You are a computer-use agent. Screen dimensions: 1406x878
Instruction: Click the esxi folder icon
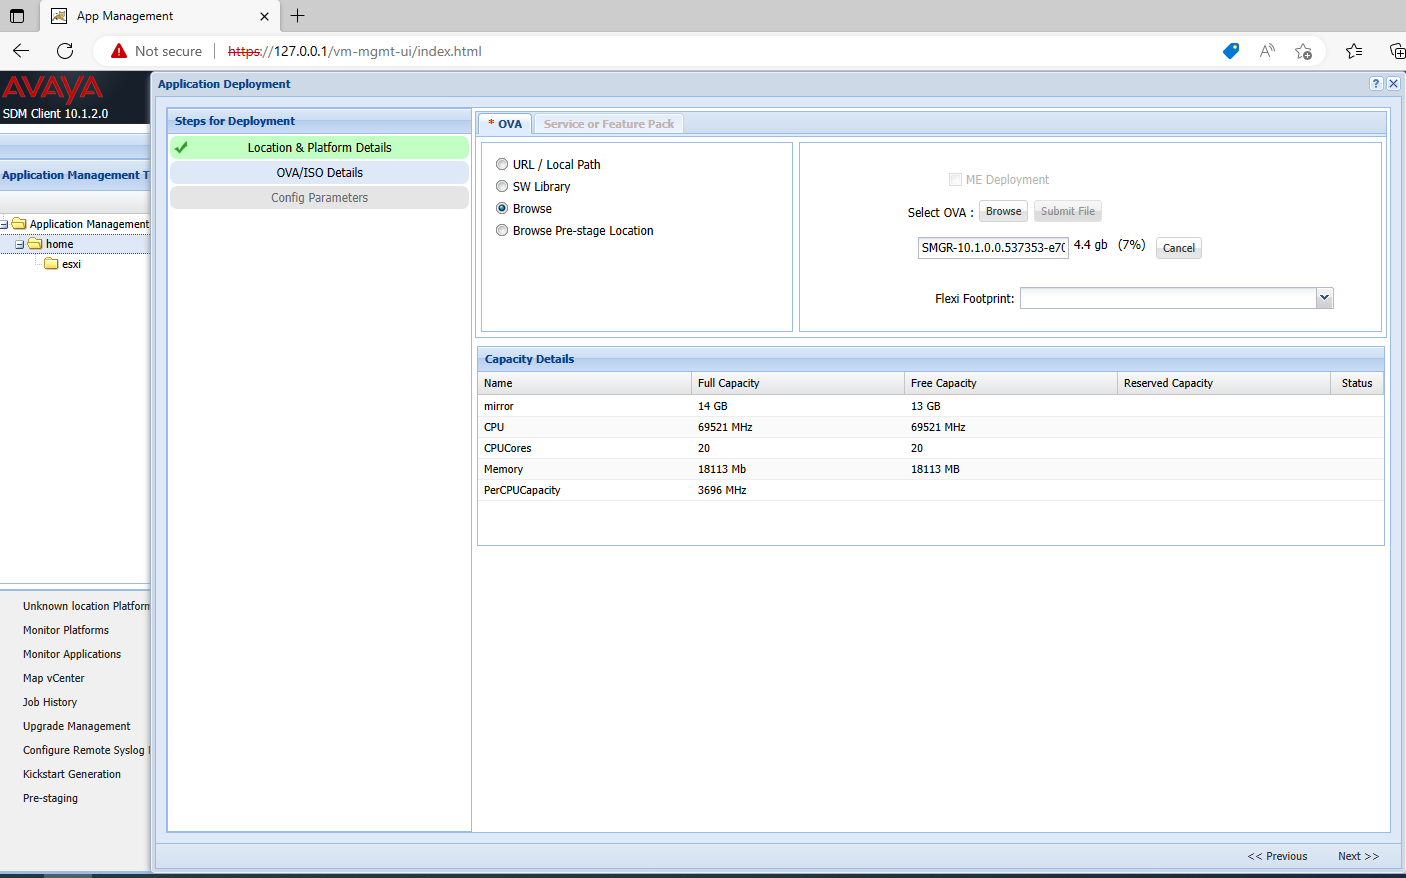51,264
